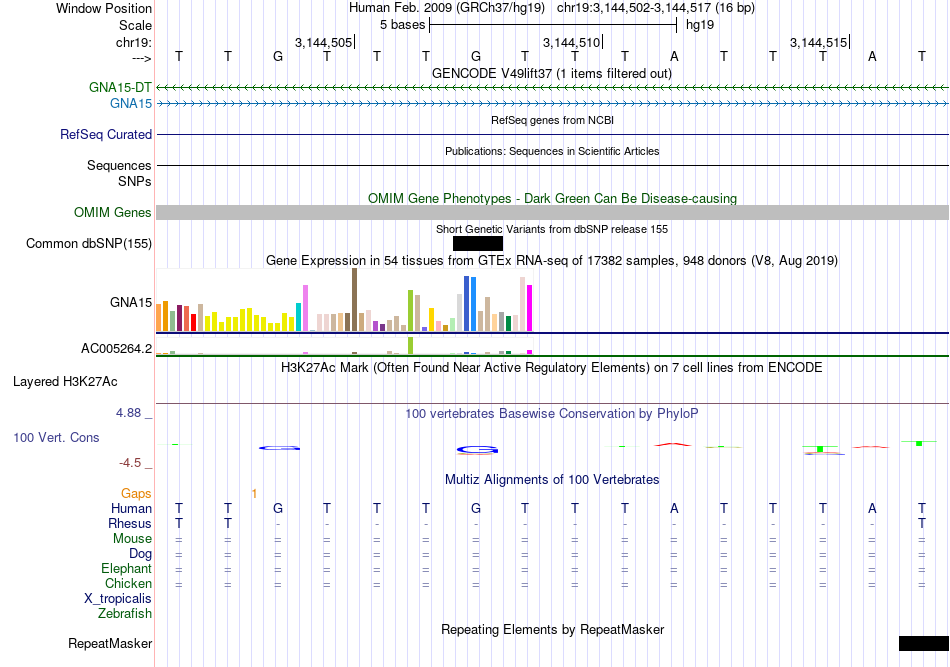Click the OMIM Gene Phenotypes title
Viewport: 950px width, 667px height.
tap(552, 198)
